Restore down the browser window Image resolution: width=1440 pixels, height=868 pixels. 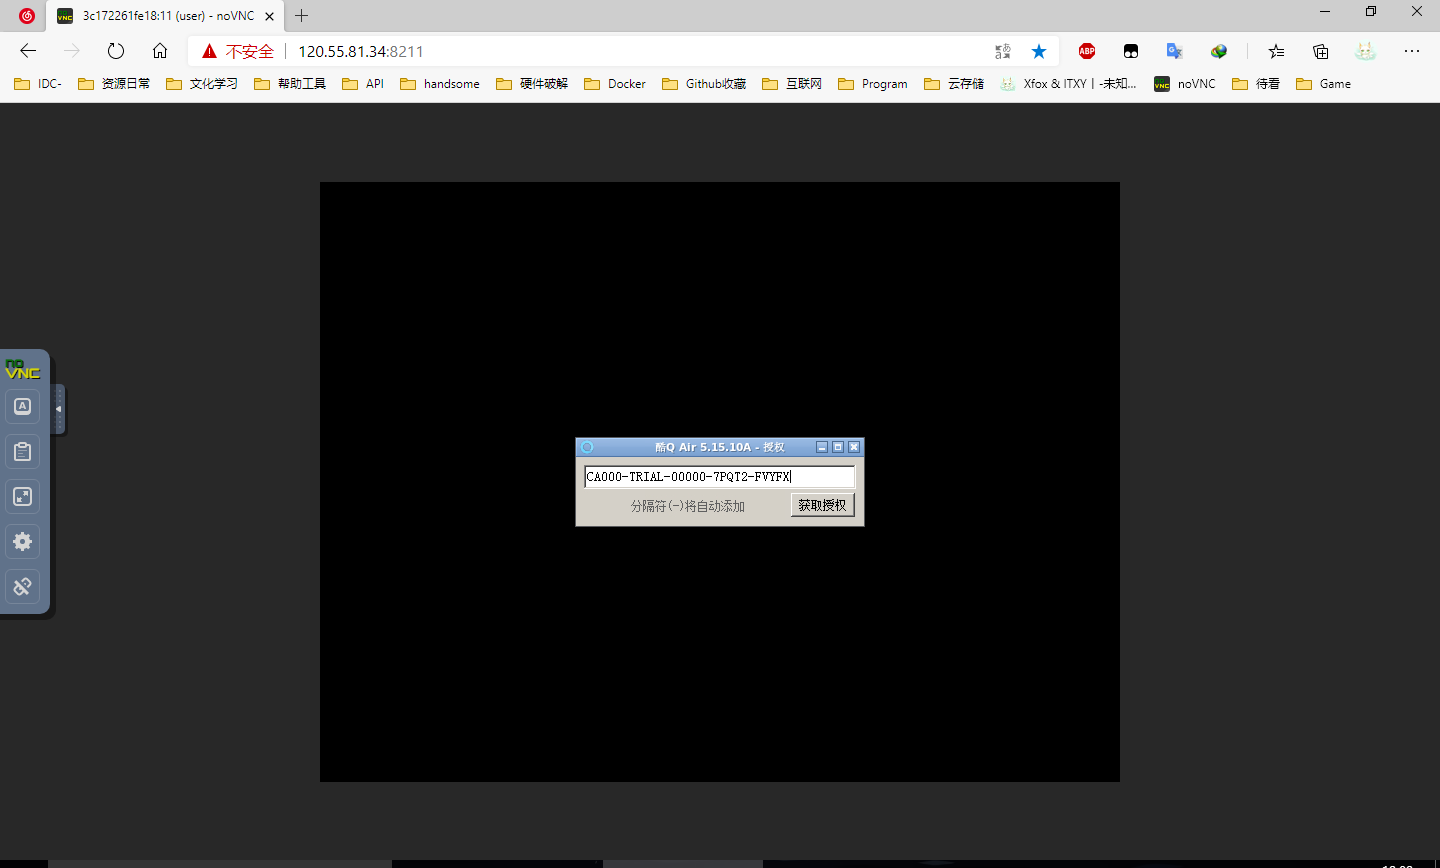tap(1371, 12)
